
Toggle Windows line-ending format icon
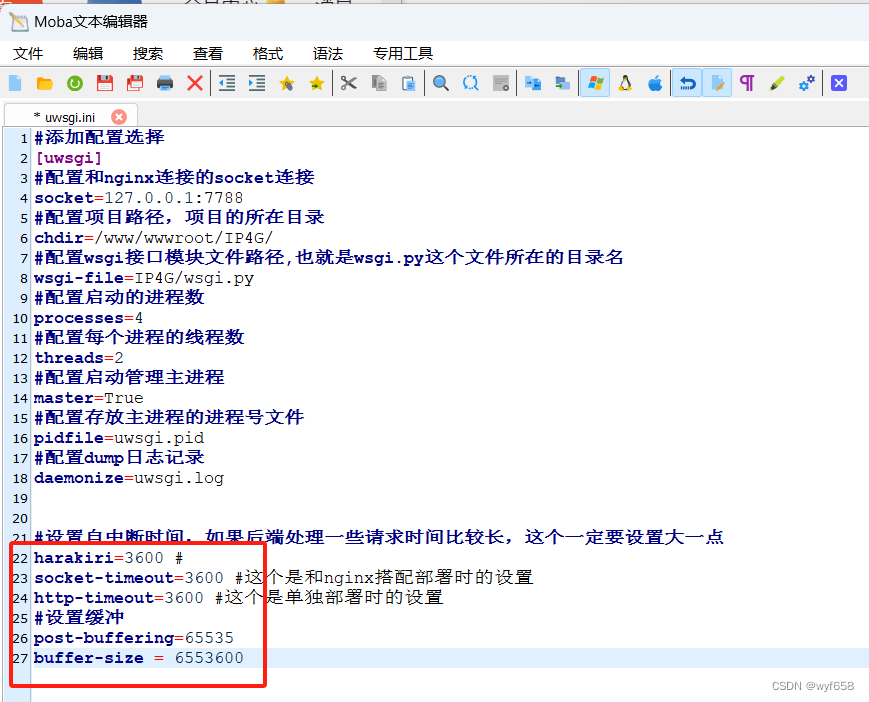[x=595, y=84]
